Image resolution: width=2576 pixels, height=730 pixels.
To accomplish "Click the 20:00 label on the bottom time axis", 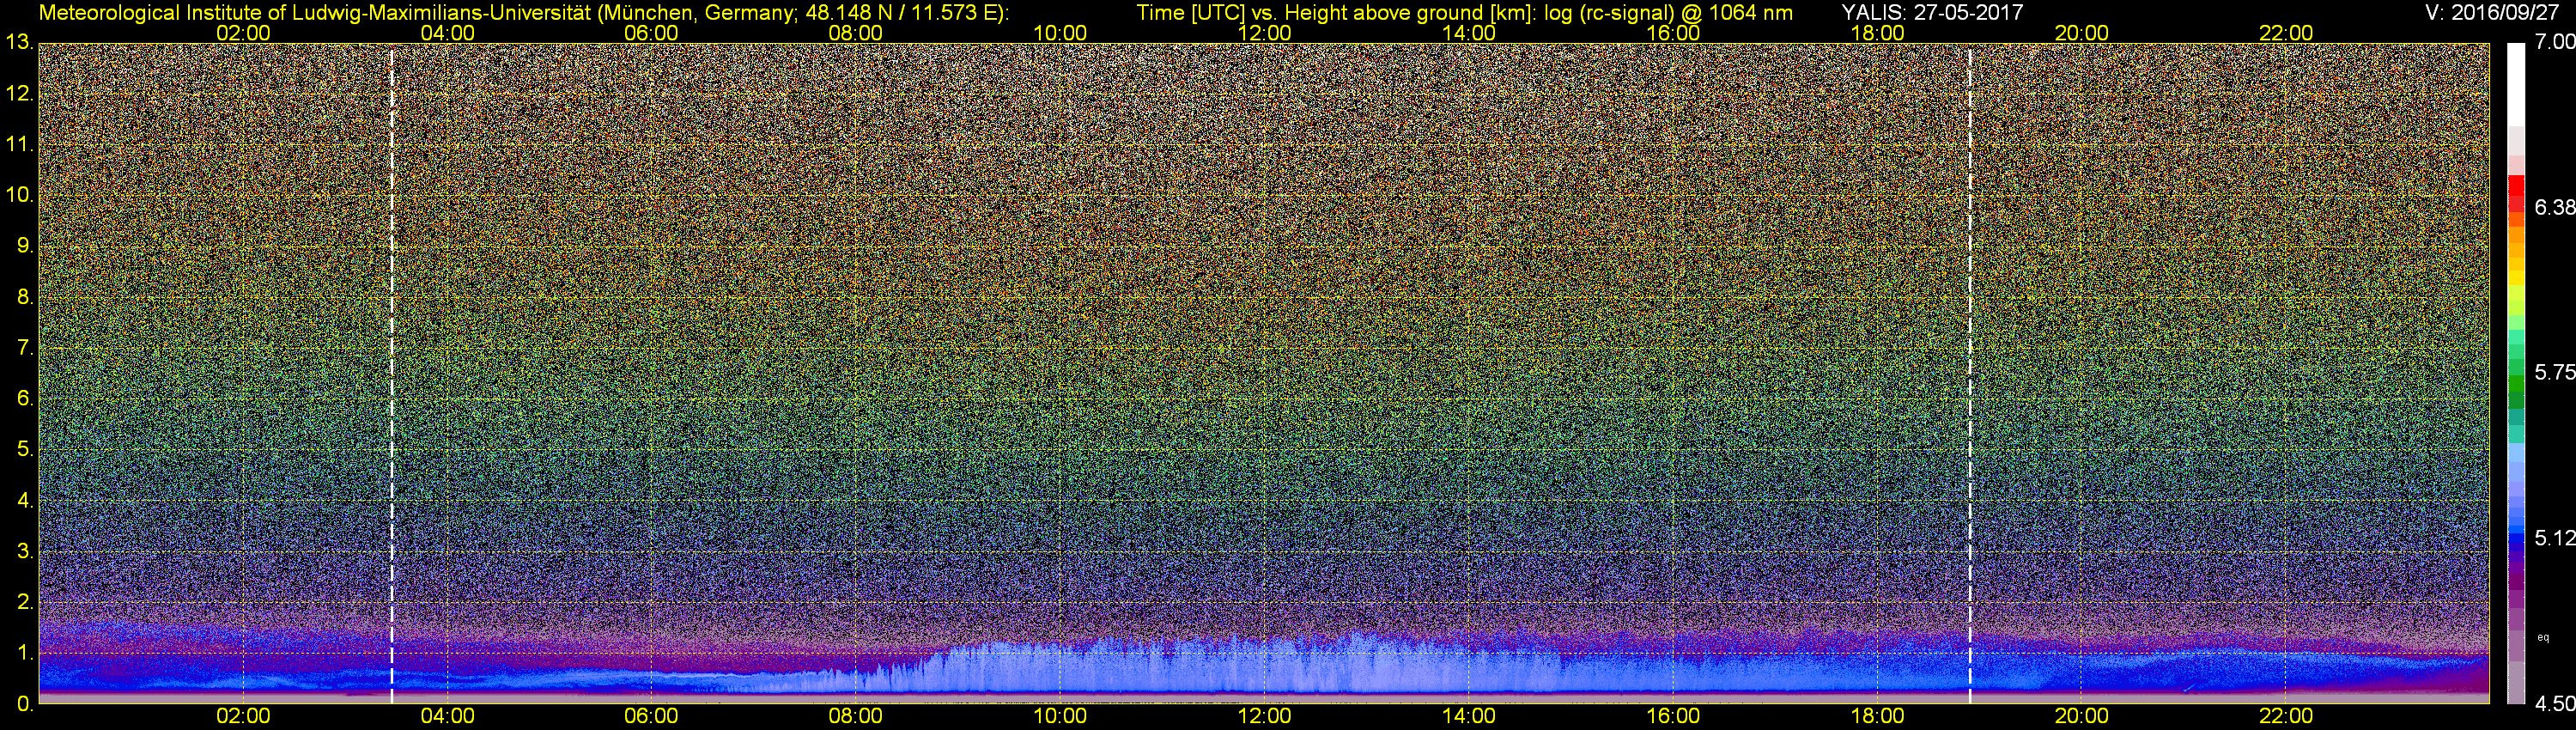I will click(2082, 716).
